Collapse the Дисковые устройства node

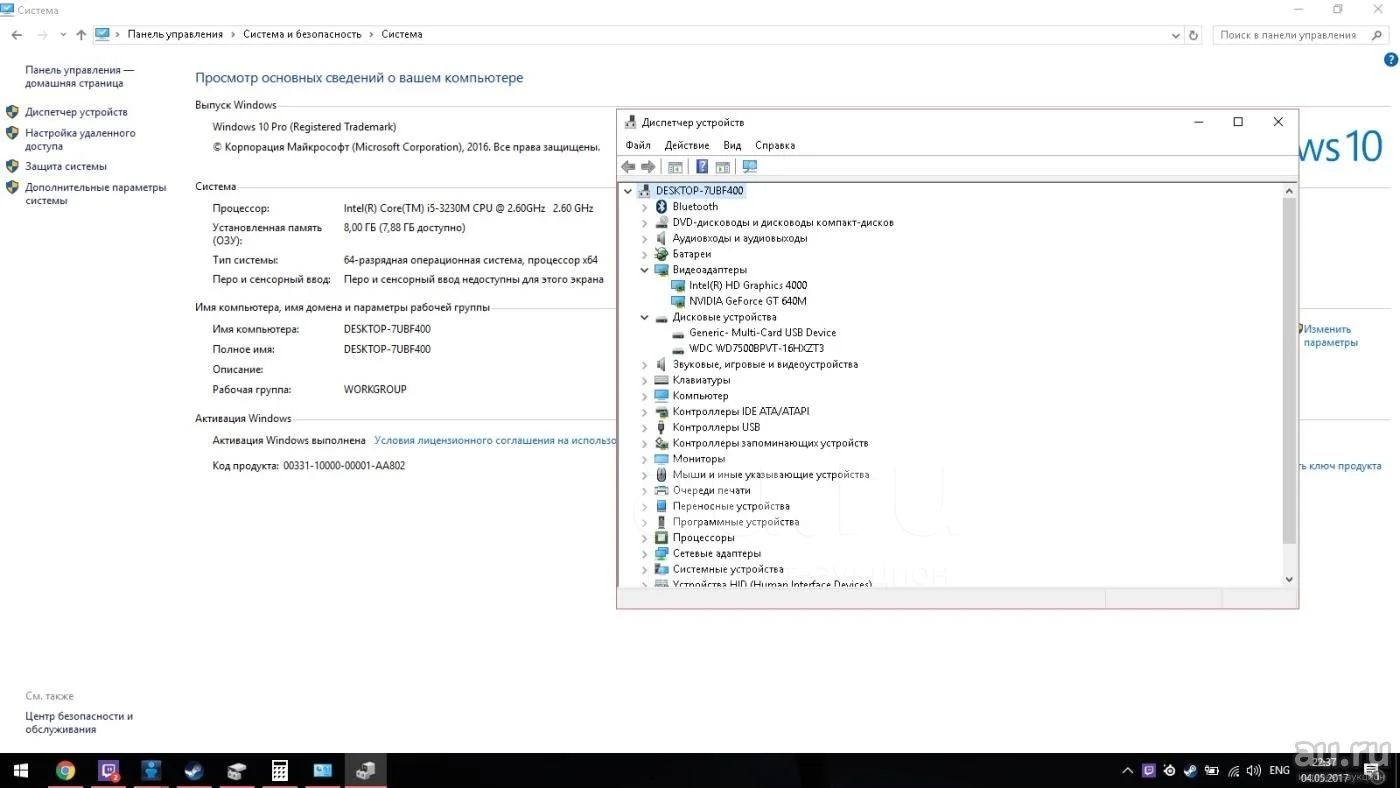click(x=645, y=317)
